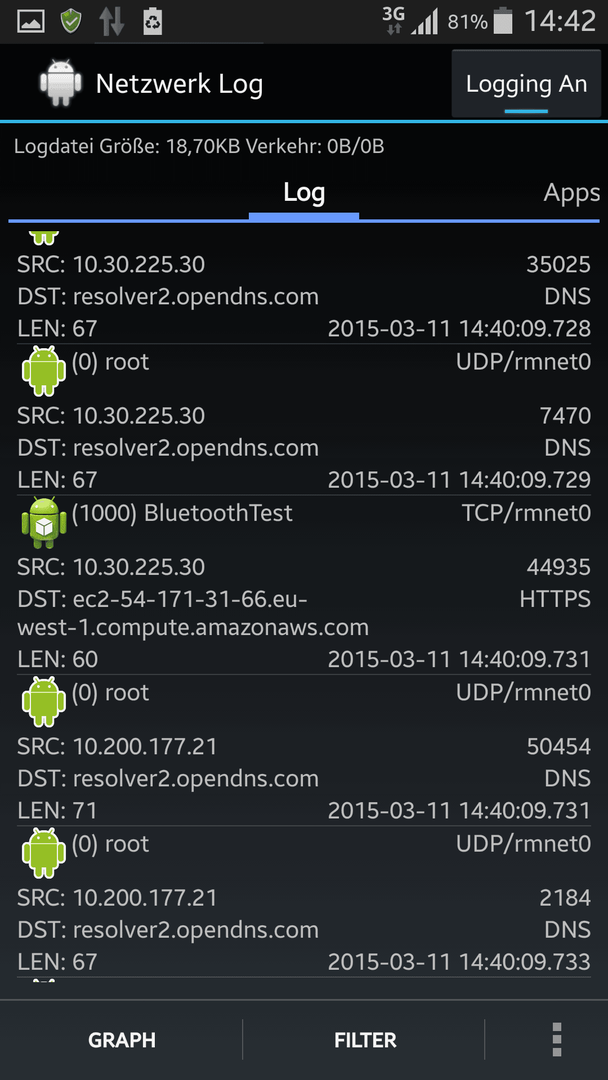Select the Log tab
The width and height of the screenshot is (608, 1080).
point(304,193)
